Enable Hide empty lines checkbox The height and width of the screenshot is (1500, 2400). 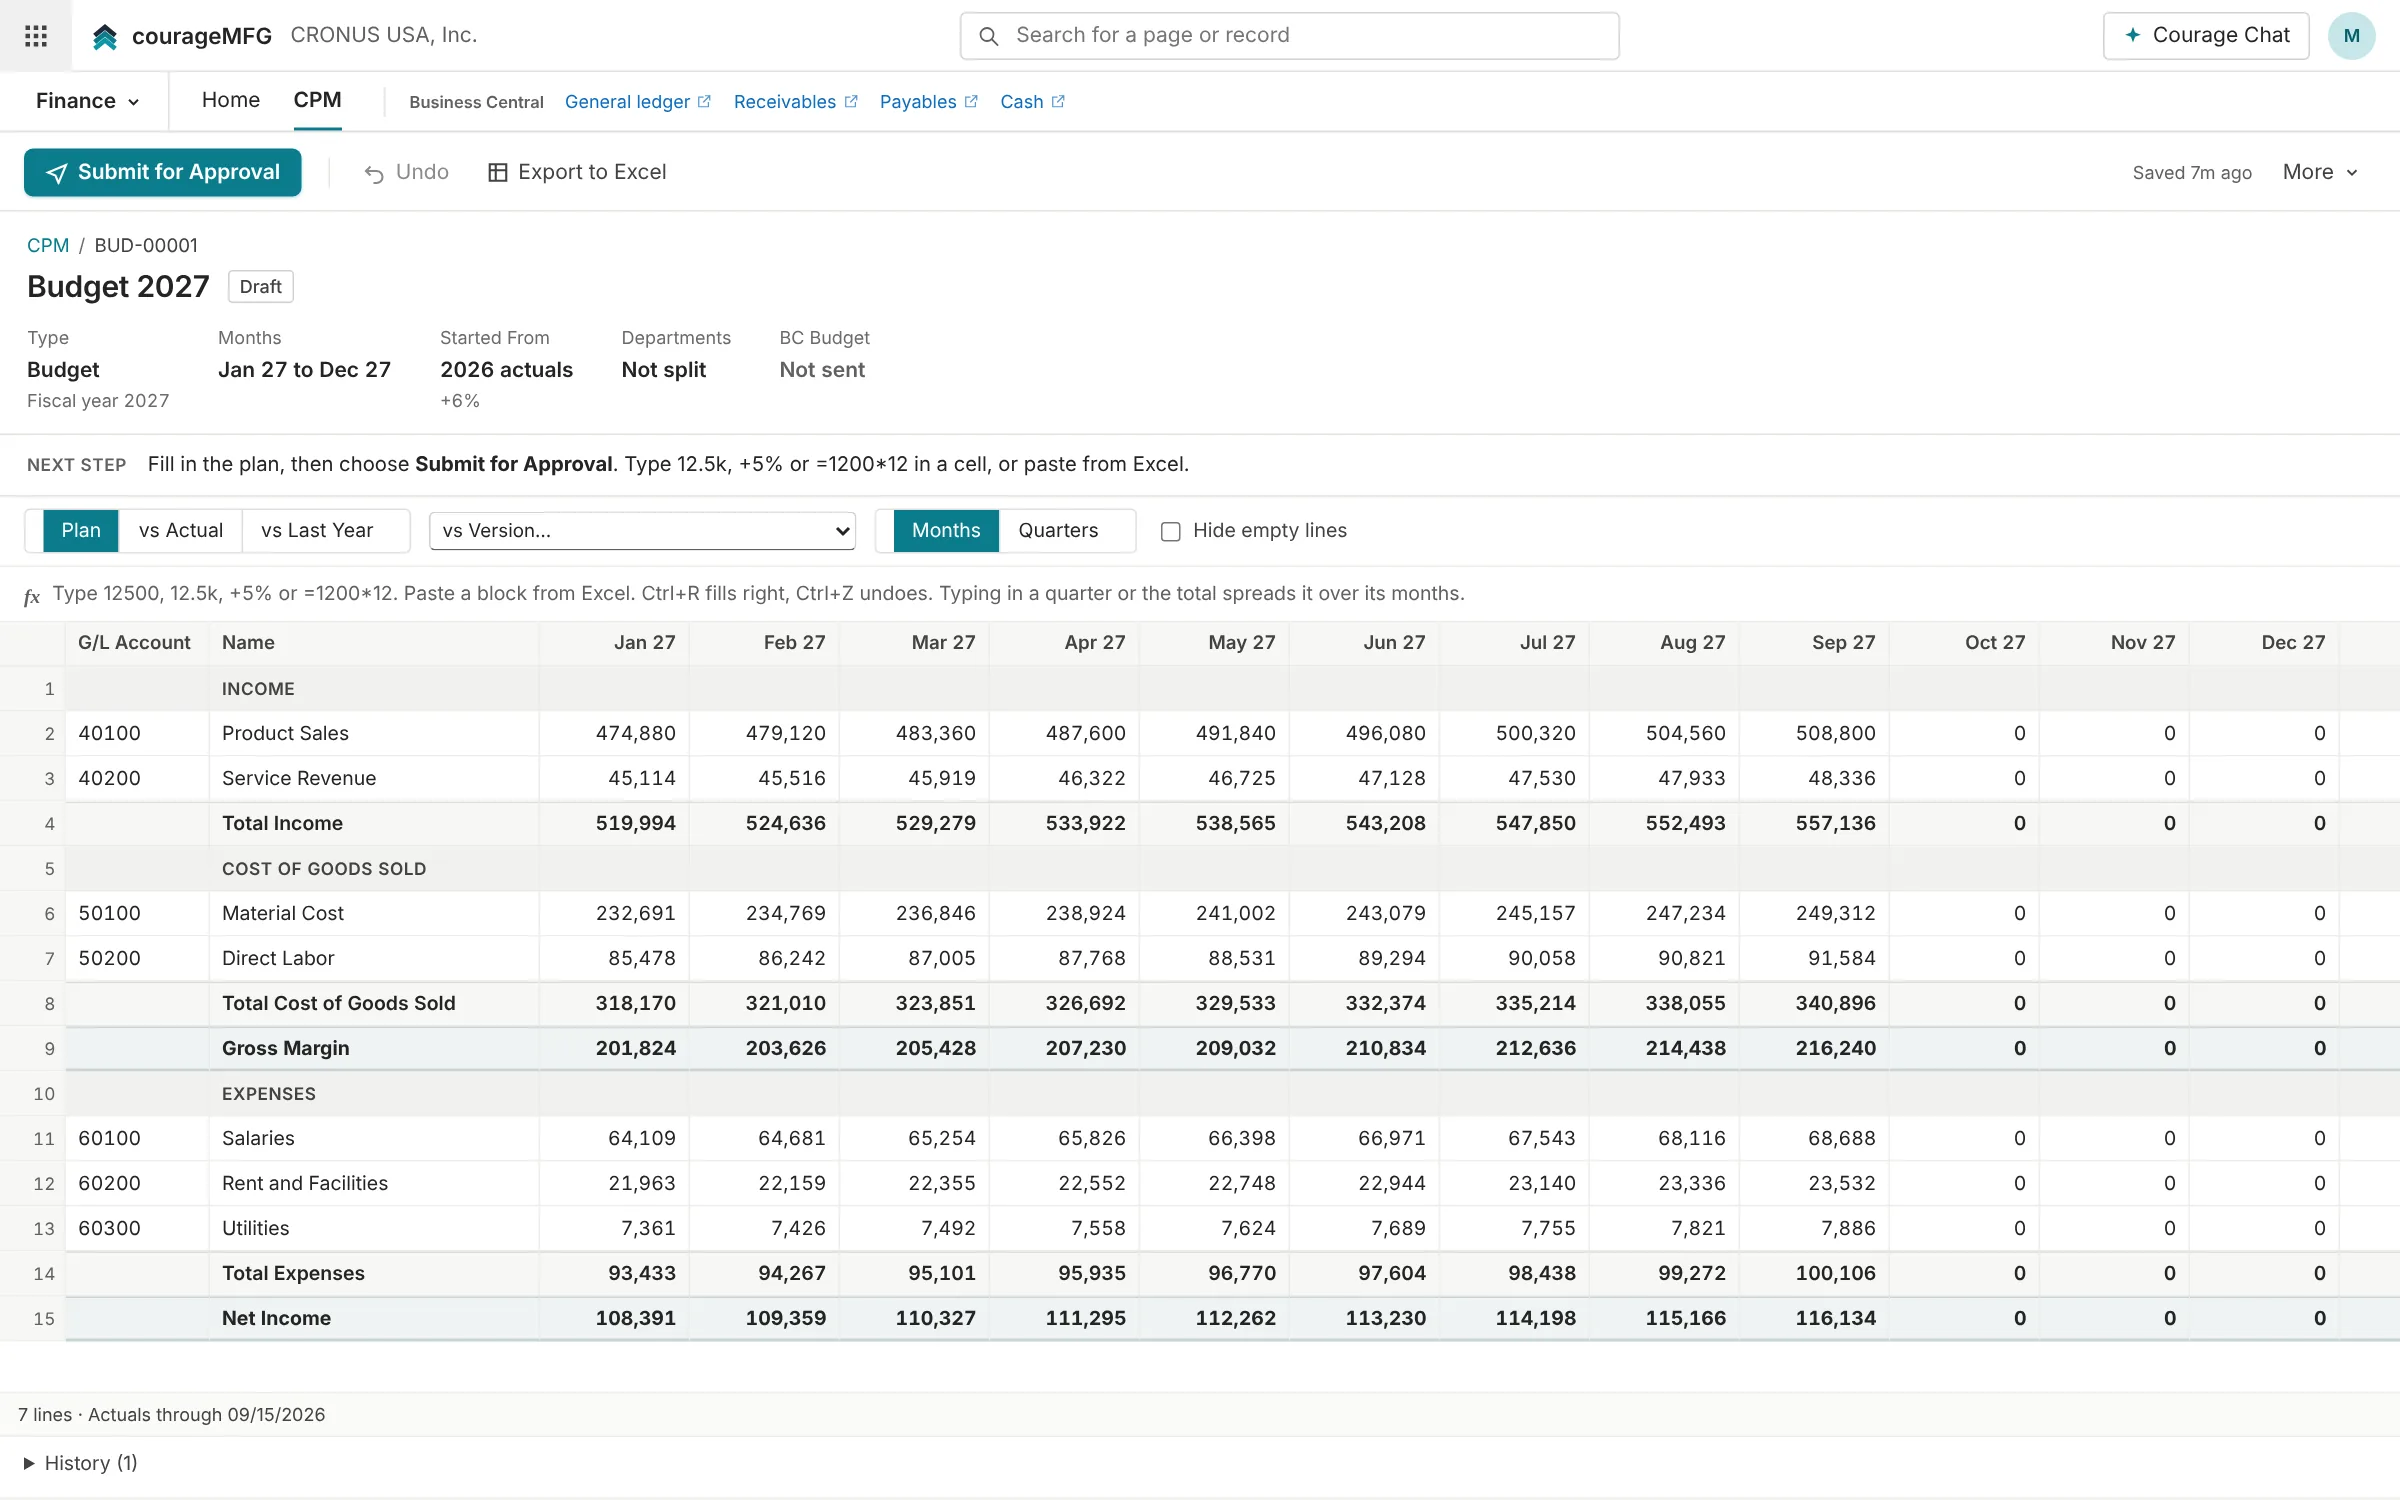(1171, 531)
